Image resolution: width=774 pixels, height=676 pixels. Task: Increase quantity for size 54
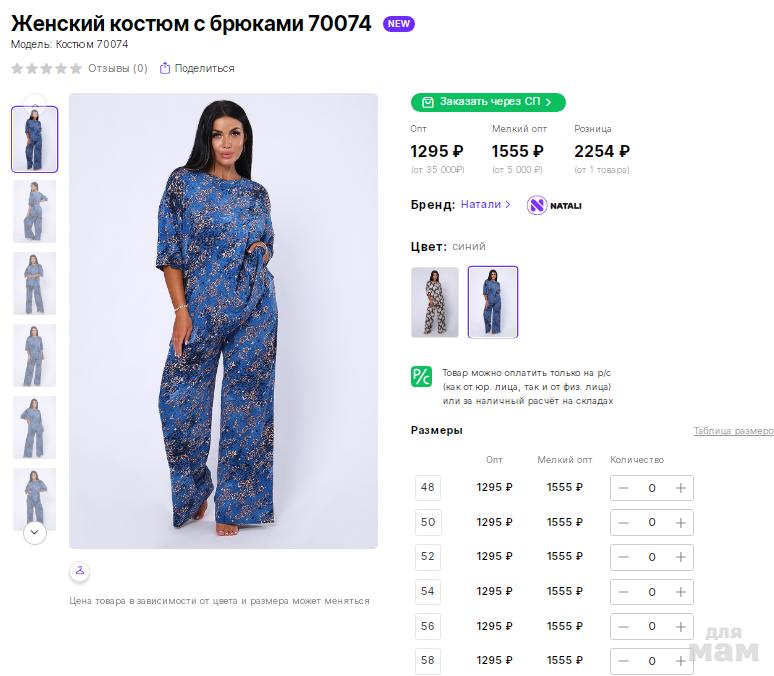681,592
